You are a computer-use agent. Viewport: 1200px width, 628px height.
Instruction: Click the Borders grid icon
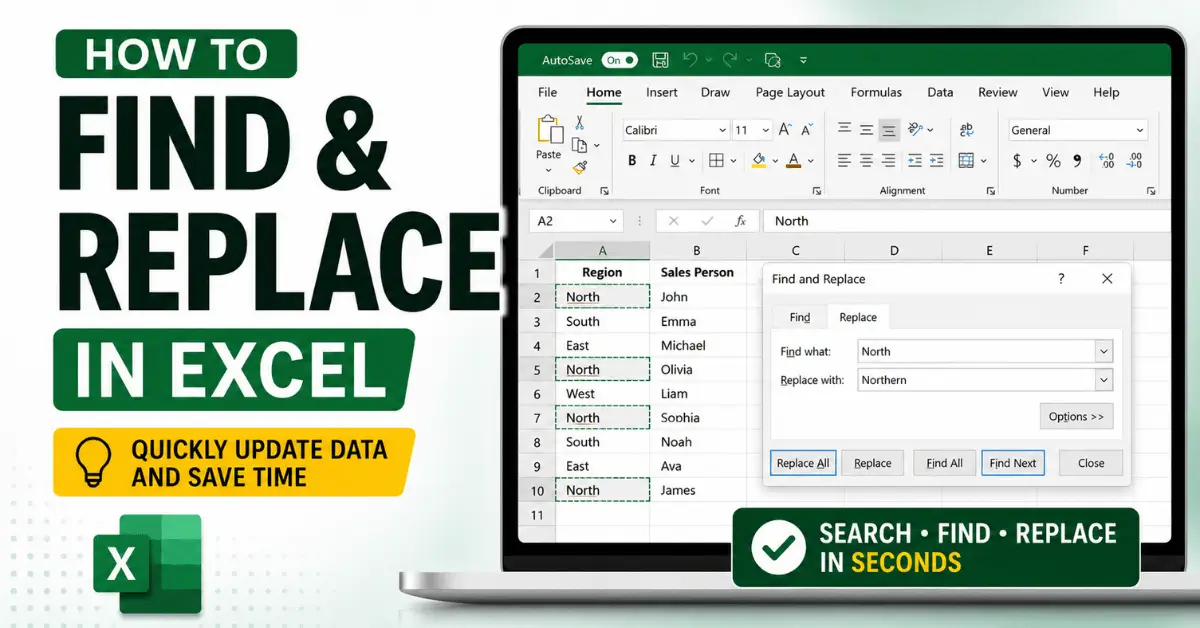pyautogui.click(x=716, y=160)
